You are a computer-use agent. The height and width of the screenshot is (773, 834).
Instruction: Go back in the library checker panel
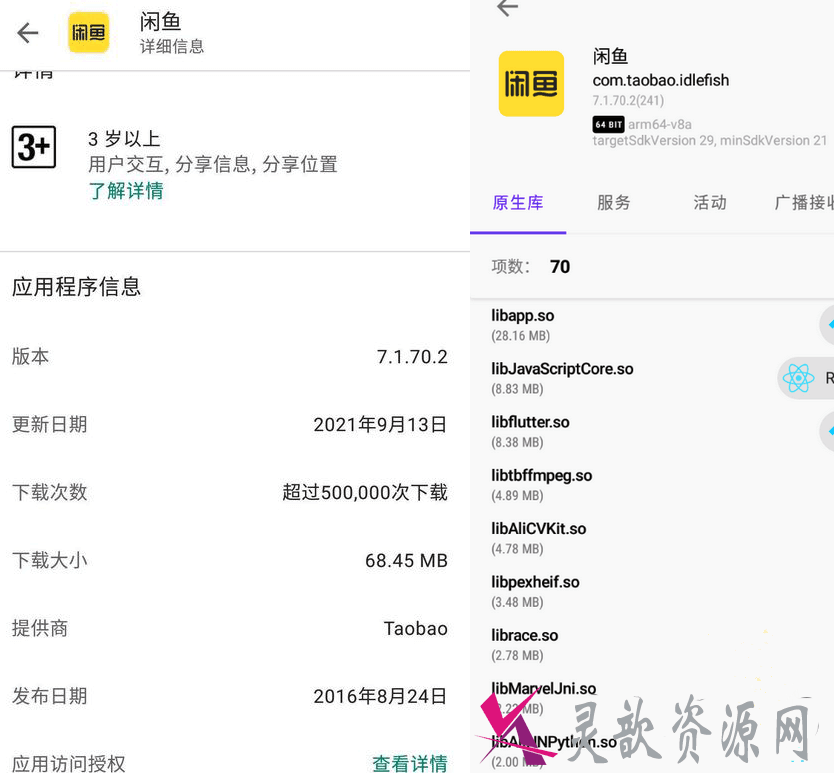[507, 7]
